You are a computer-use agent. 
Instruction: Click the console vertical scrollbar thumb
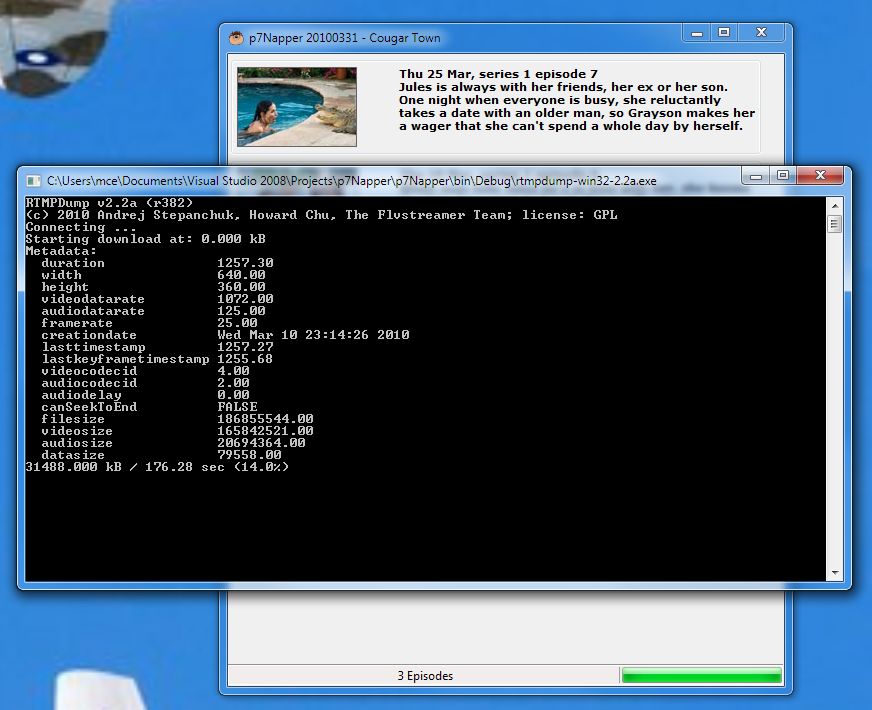[835, 224]
